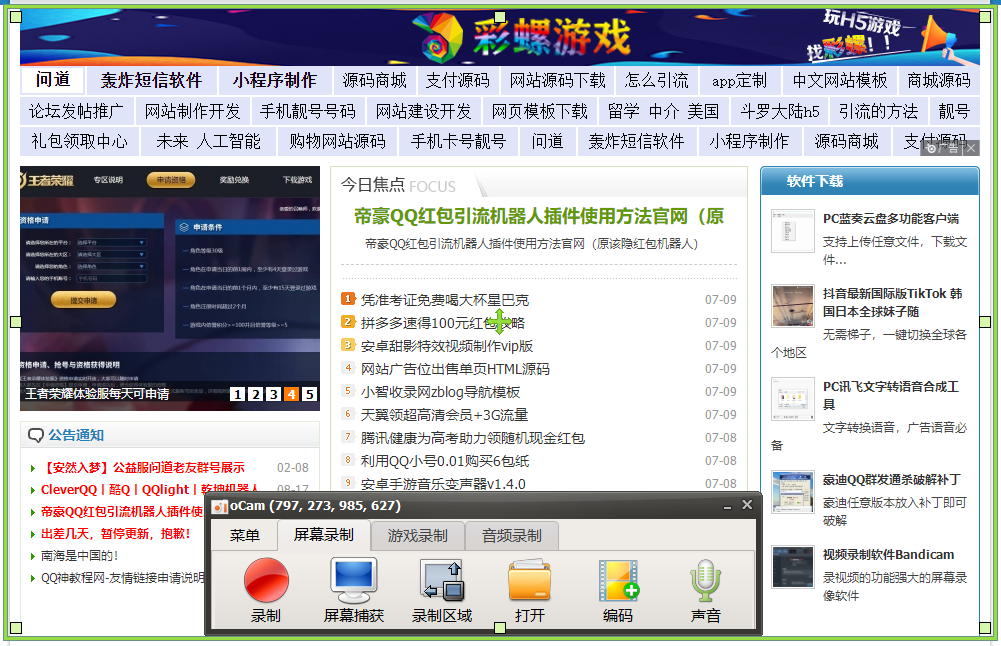Open the folder via the 打开 icon
The height and width of the screenshot is (646, 1001).
[529, 580]
